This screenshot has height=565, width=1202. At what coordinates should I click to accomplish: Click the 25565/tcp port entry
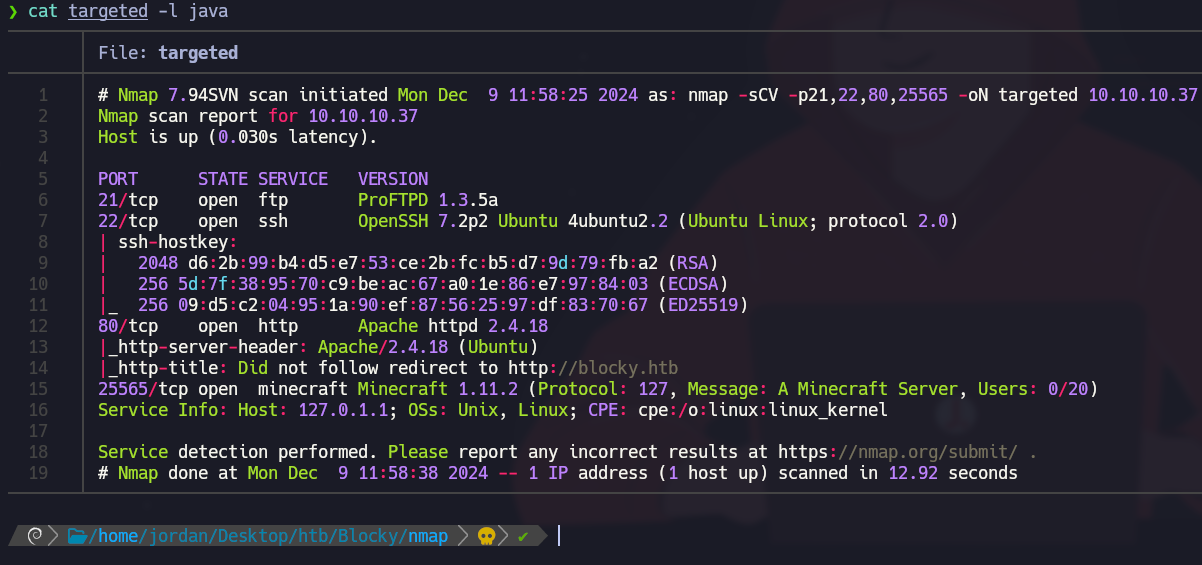tap(142, 389)
